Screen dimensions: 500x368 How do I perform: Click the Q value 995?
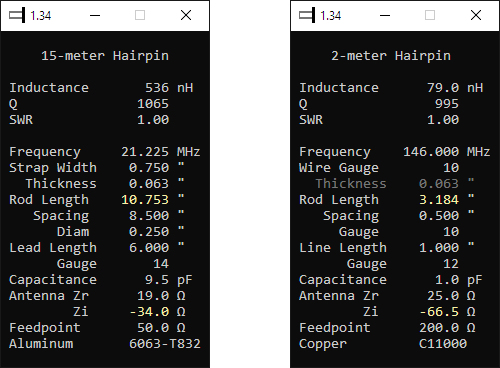(x=447, y=104)
